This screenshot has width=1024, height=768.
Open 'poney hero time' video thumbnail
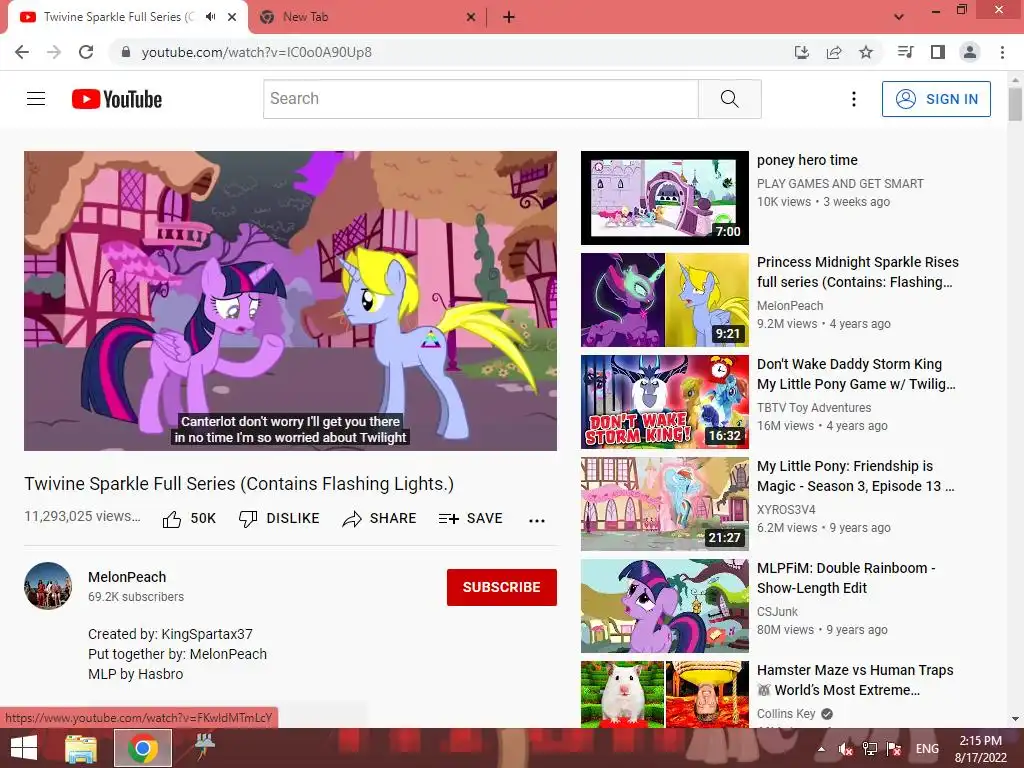[664, 198]
